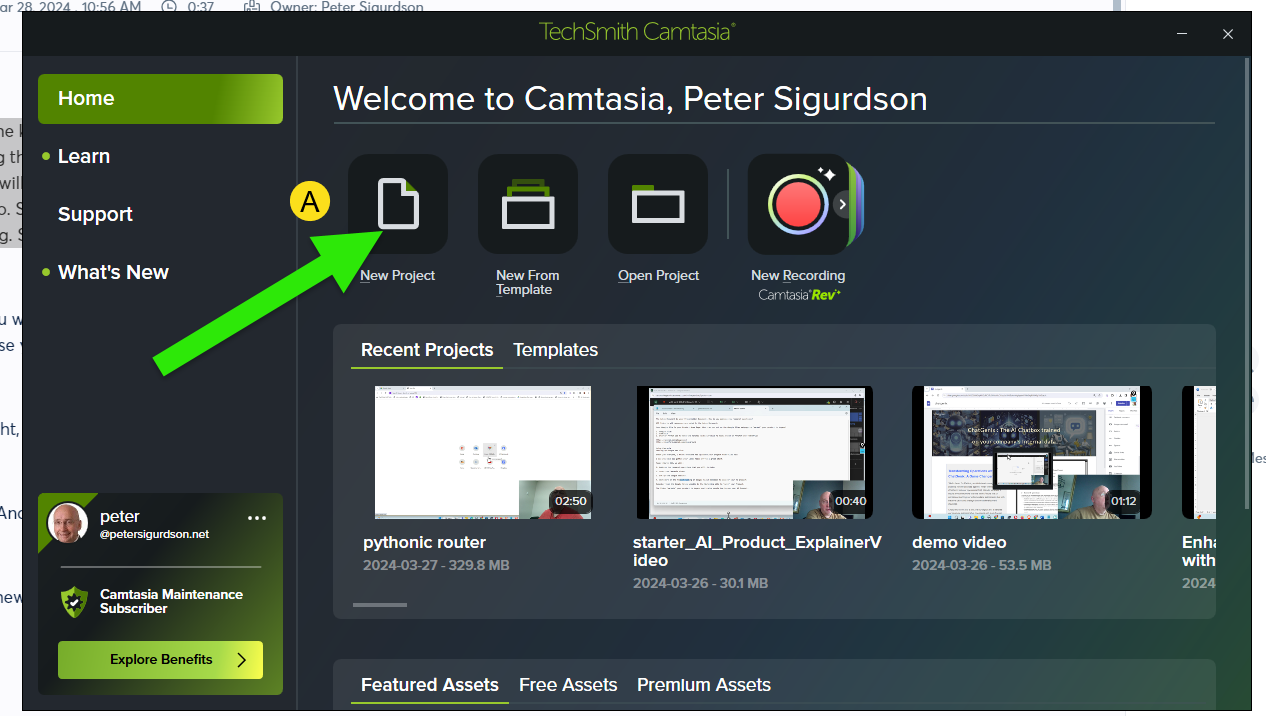Viewport: 1266px width, 716px height.
Task: Click the Open Project icon
Action: [x=658, y=204]
